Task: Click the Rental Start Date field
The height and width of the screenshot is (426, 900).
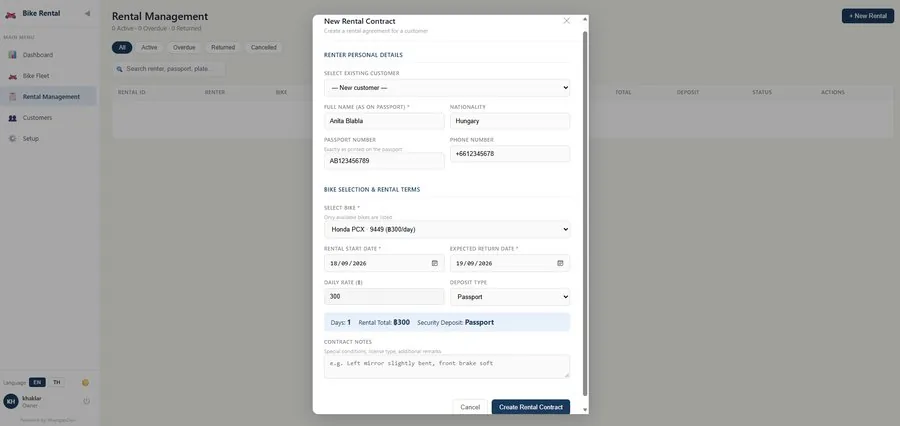Action: 384,263
